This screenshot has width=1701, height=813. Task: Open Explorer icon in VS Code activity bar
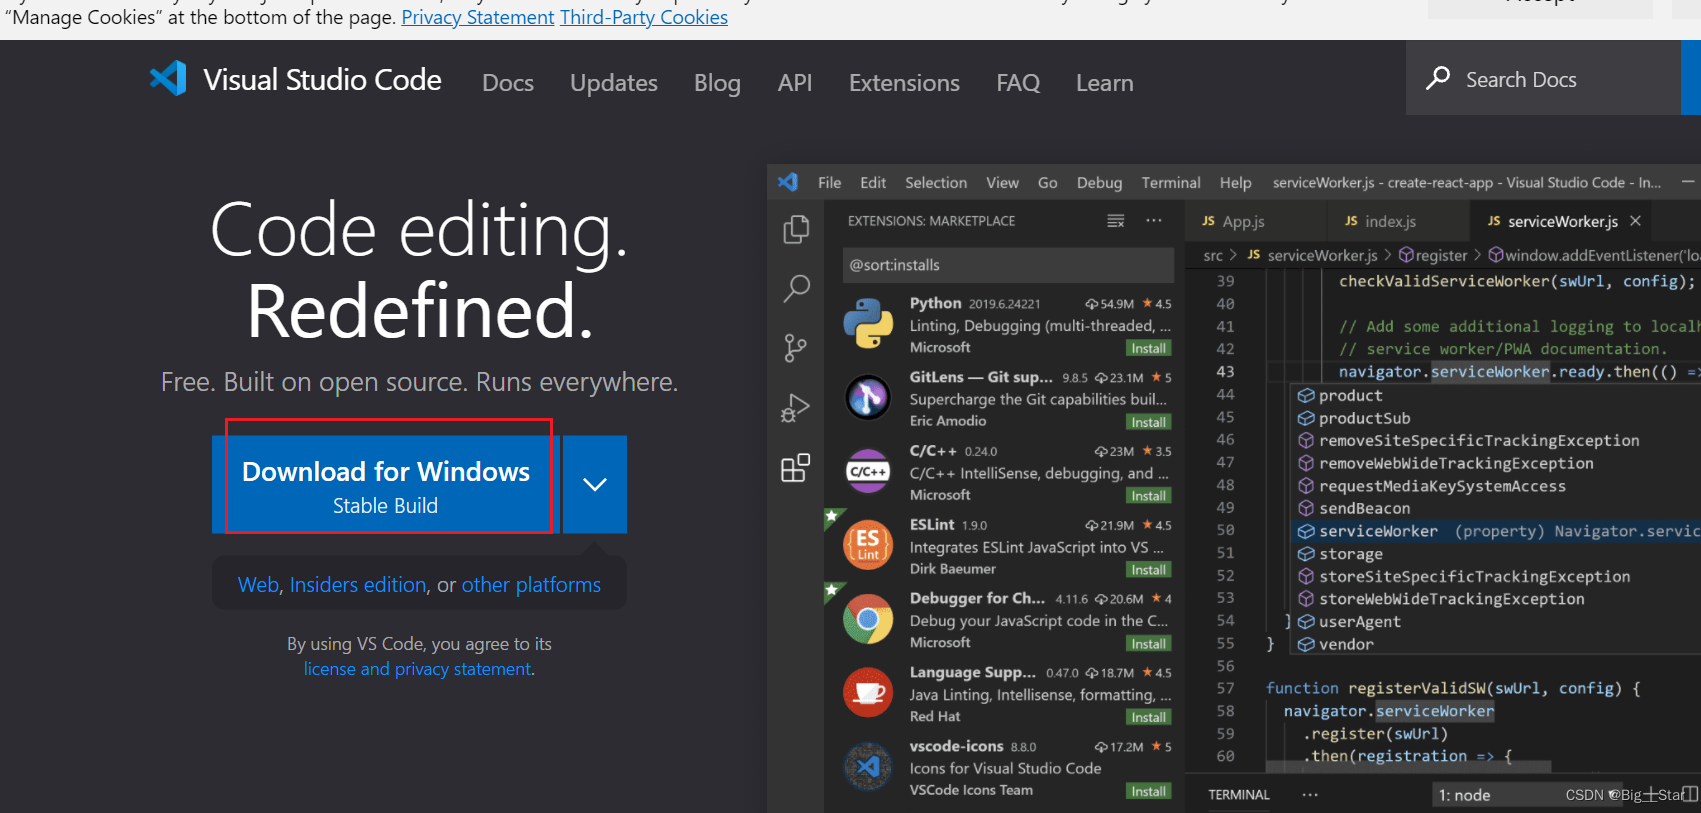[x=796, y=230]
